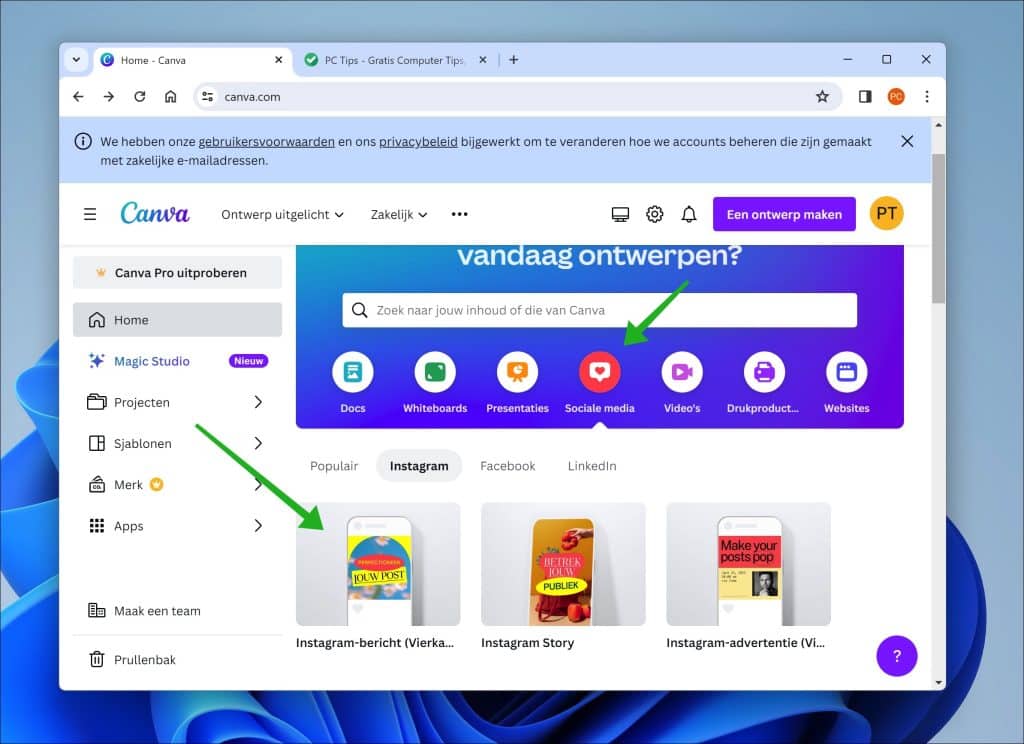Image resolution: width=1024 pixels, height=744 pixels.
Task: Open the privacybeleid link
Action: (418, 142)
